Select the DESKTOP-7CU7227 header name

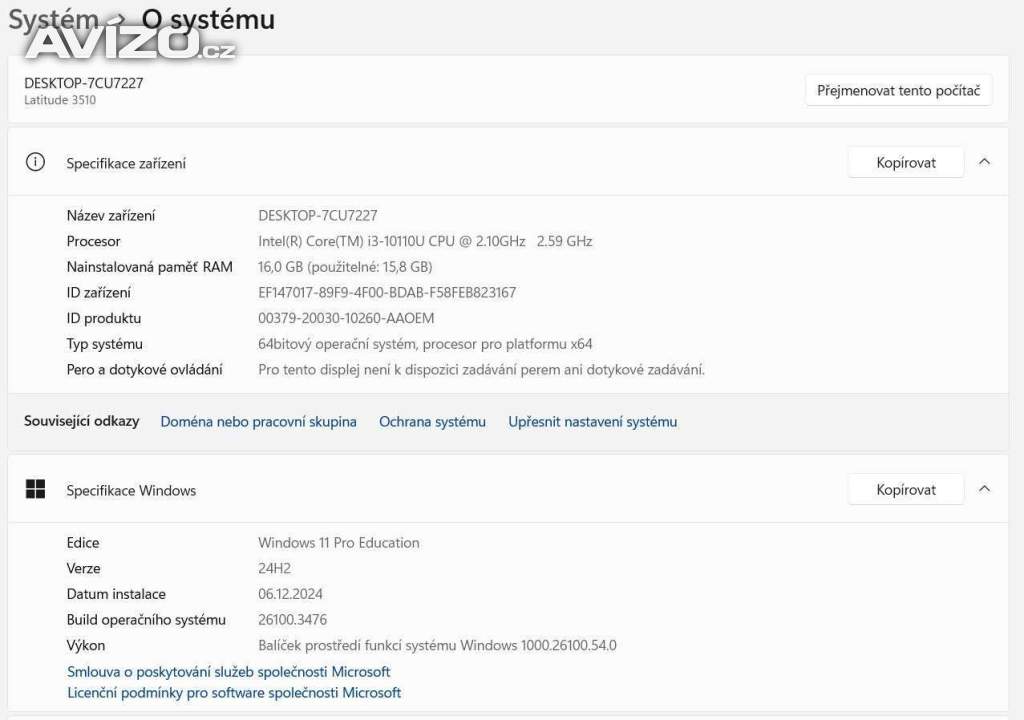84,83
